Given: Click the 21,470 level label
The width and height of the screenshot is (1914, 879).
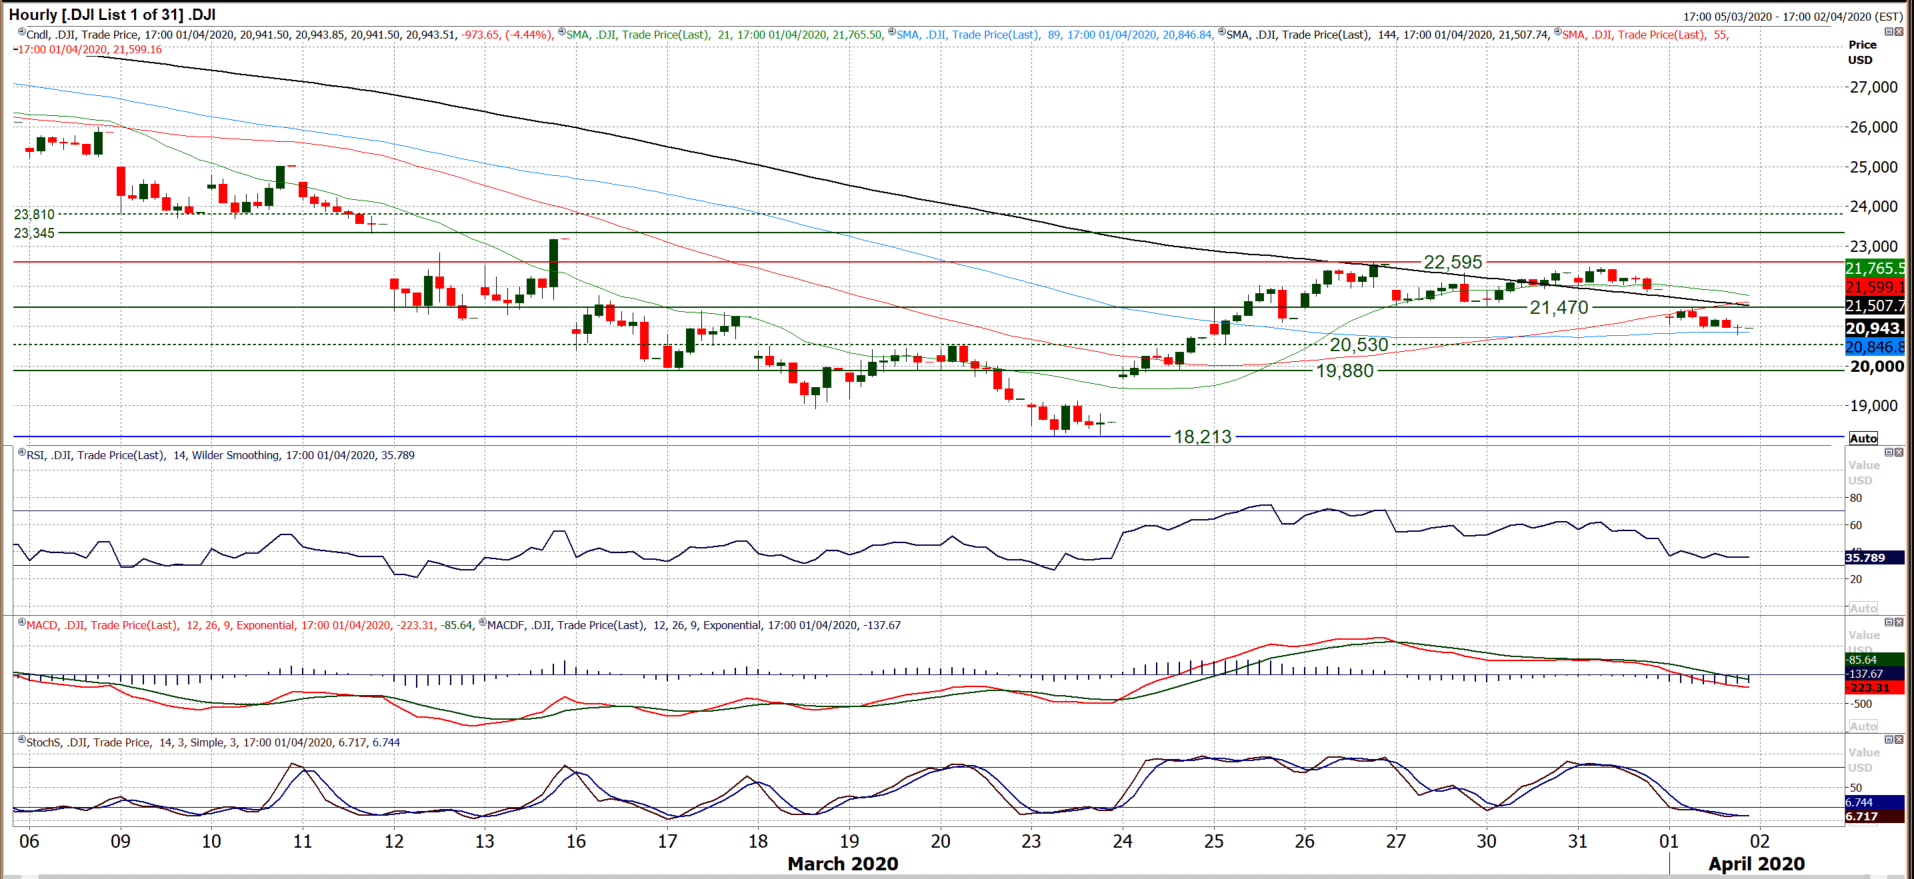Looking at the screenshot, I should (x=1559, y=308).
